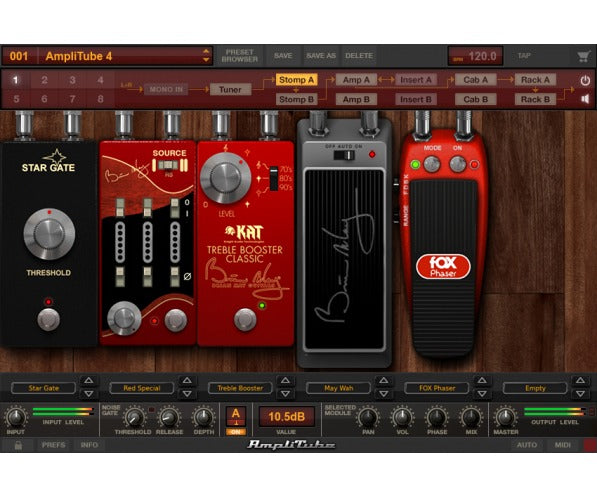Click the Input knob
This screenshot has width=597, height=497.
pos(16,417)
